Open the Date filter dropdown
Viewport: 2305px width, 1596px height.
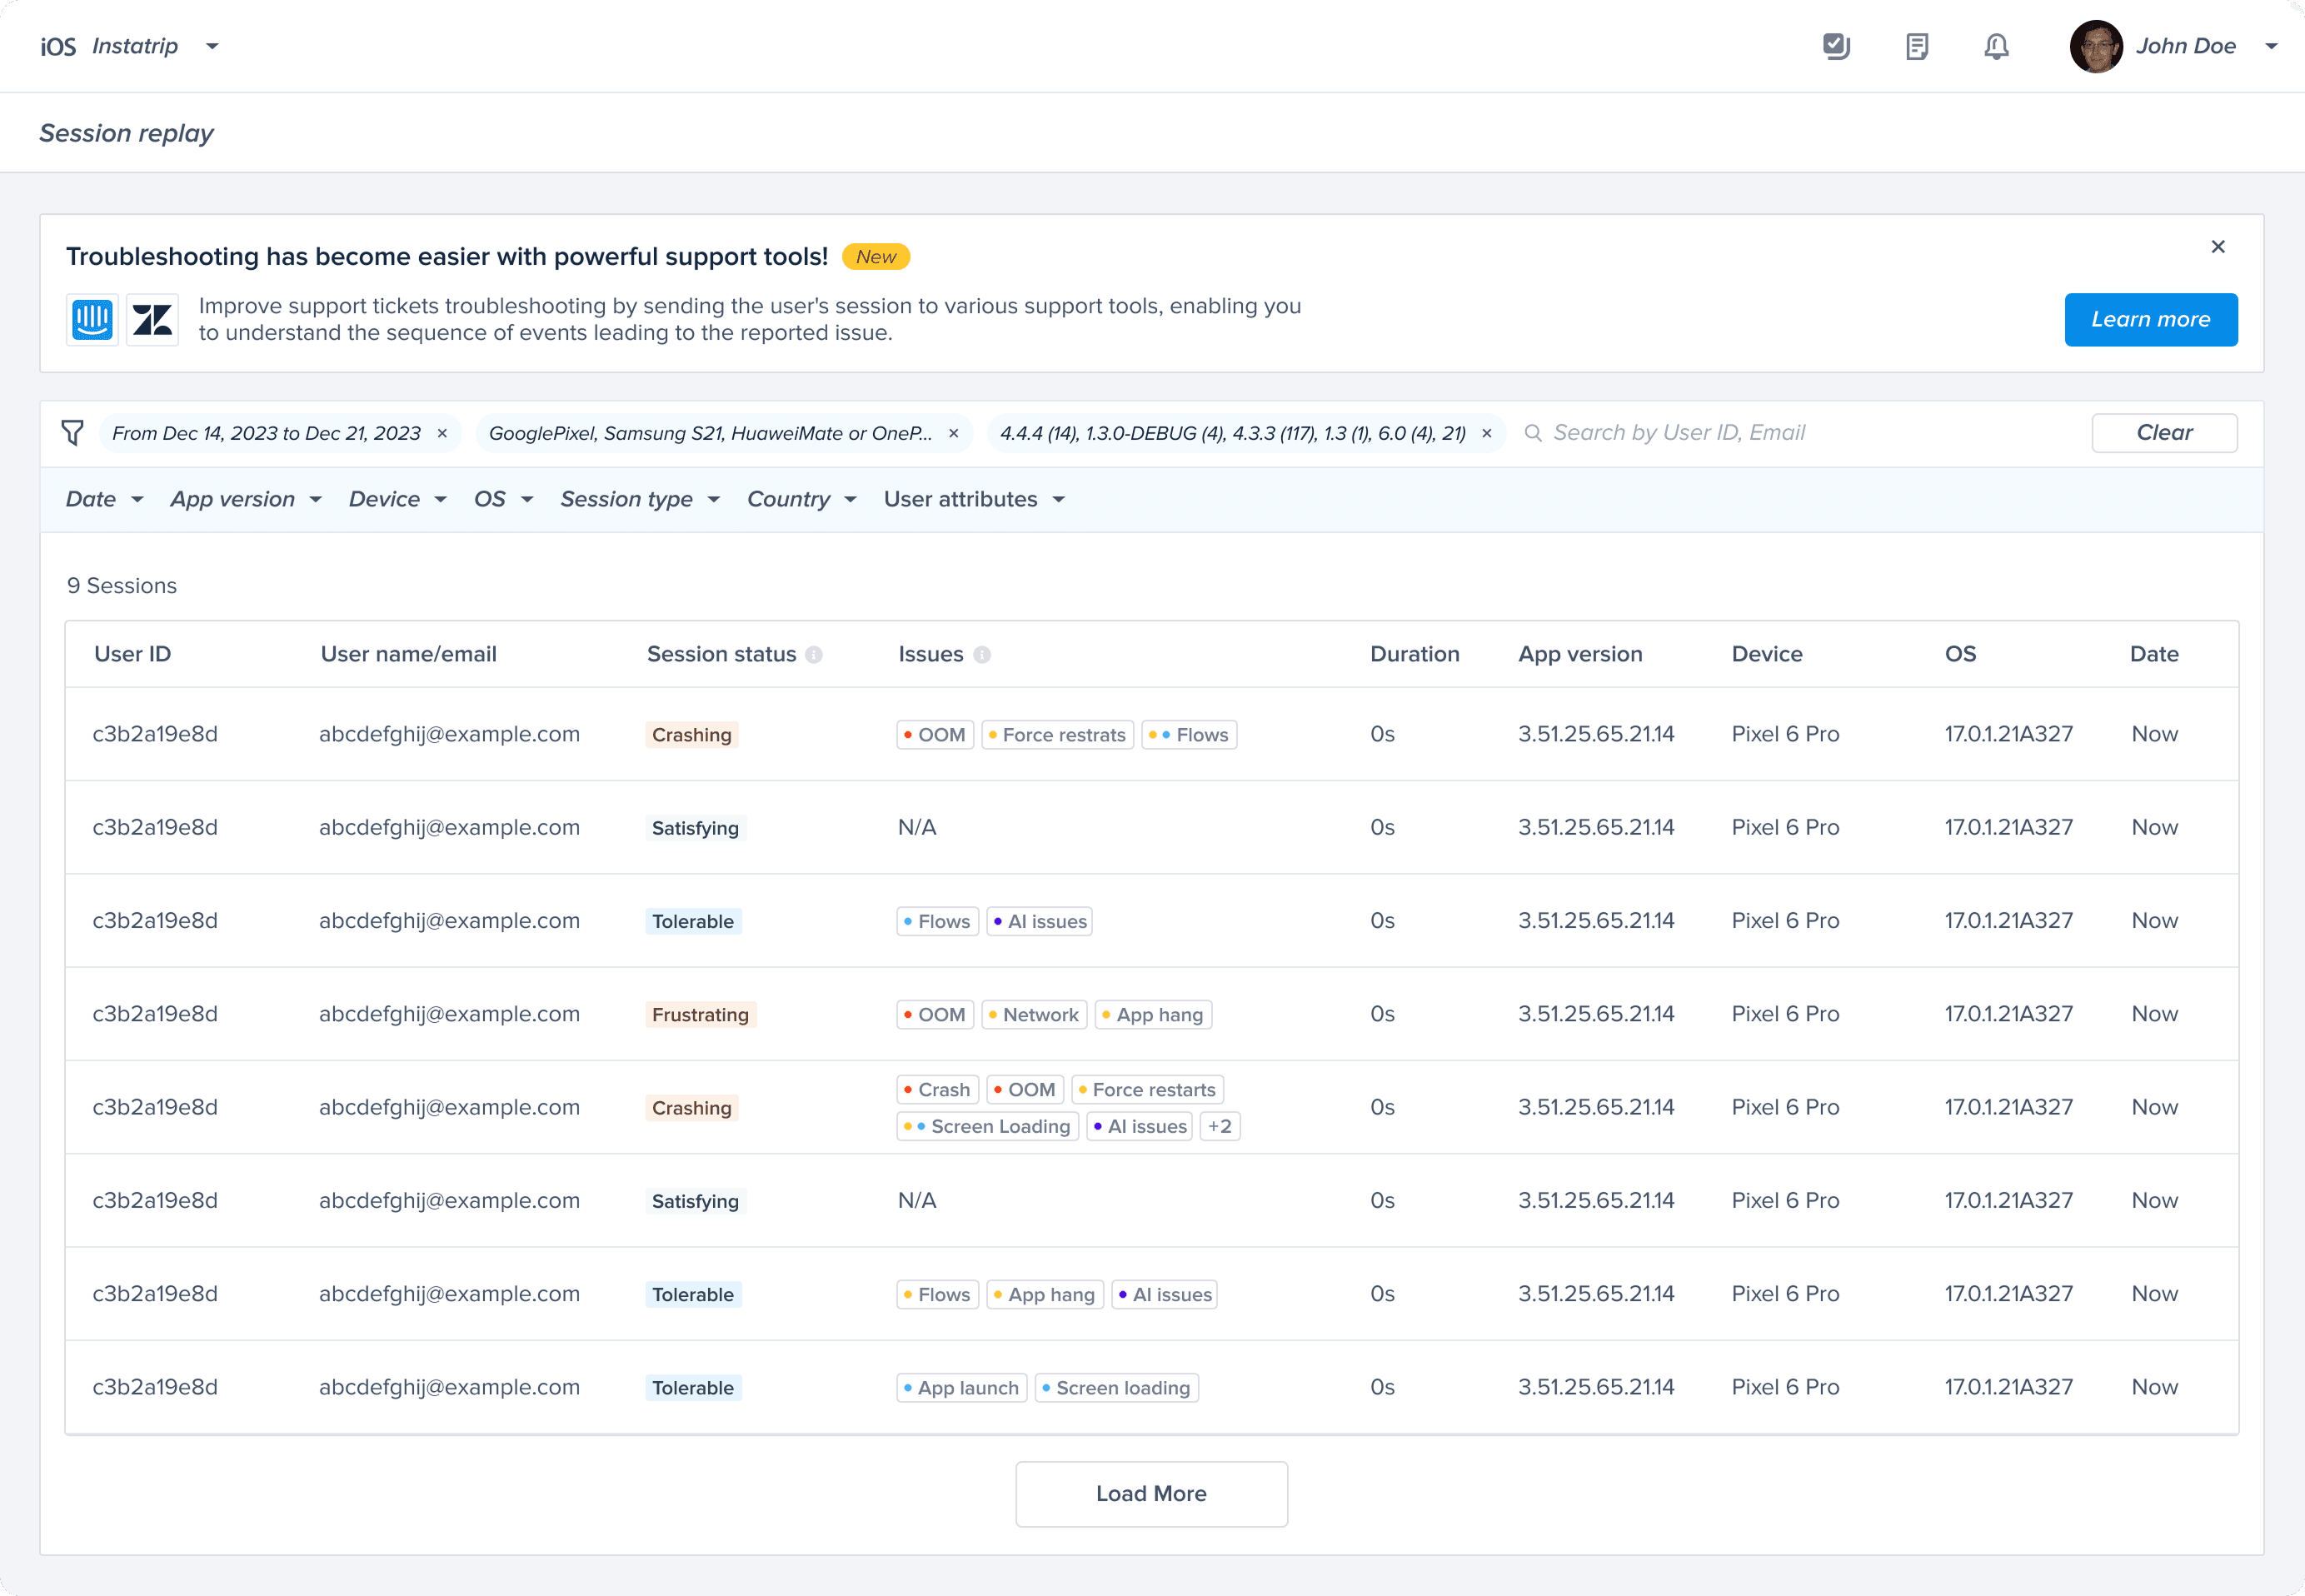tap(104, 499)
